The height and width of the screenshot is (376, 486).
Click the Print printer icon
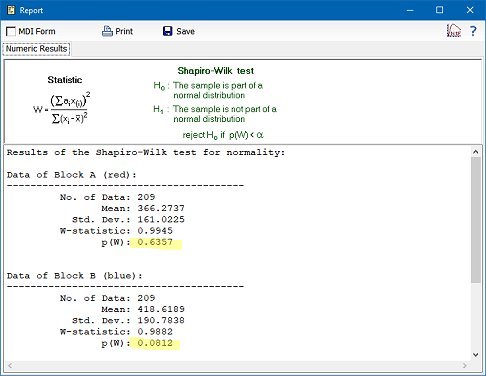coord(107,31)
